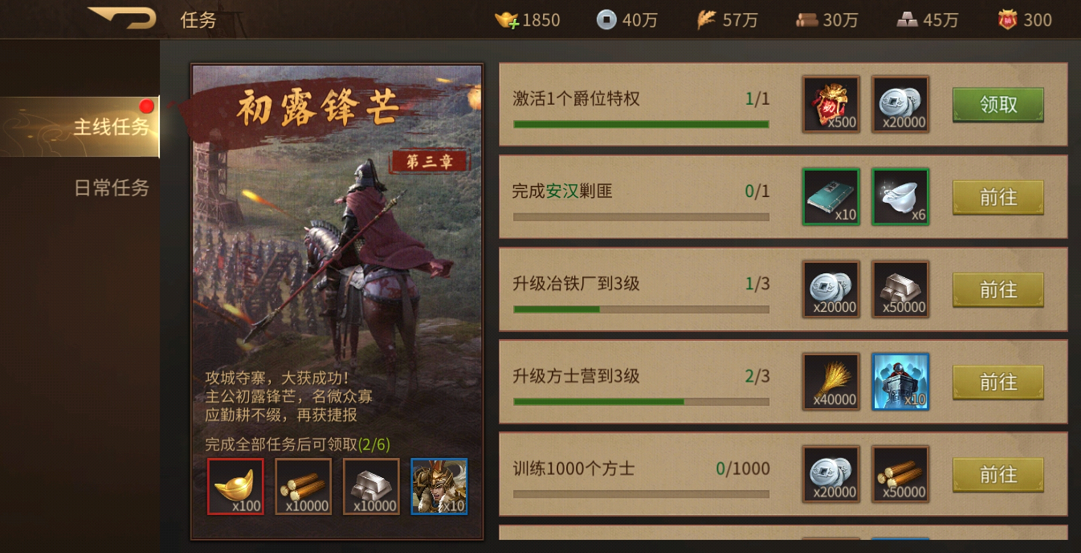Tap the iron ingot resource icon showing 45万
Screen dimensions: 1081x553
(907, 20)
